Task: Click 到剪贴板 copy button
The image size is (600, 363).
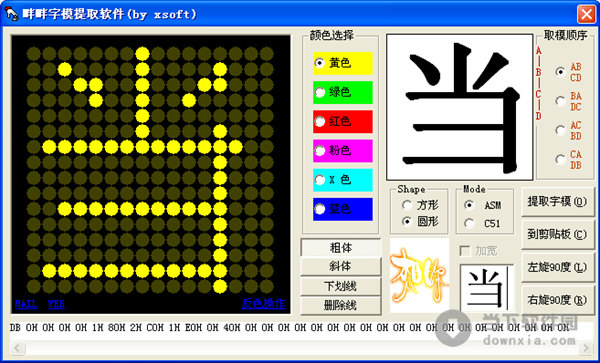Action: click(558, 234)
